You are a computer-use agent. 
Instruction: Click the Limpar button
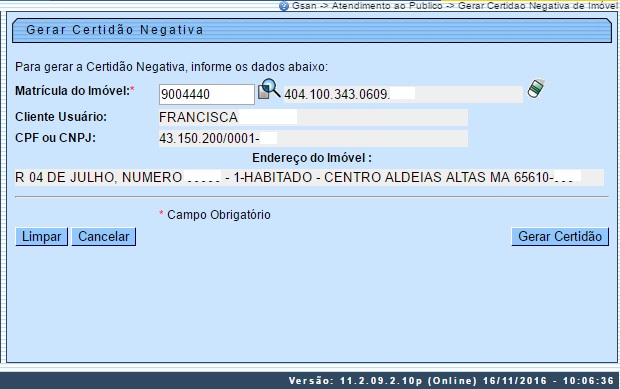pyautogui.click(x=42, y=236)
